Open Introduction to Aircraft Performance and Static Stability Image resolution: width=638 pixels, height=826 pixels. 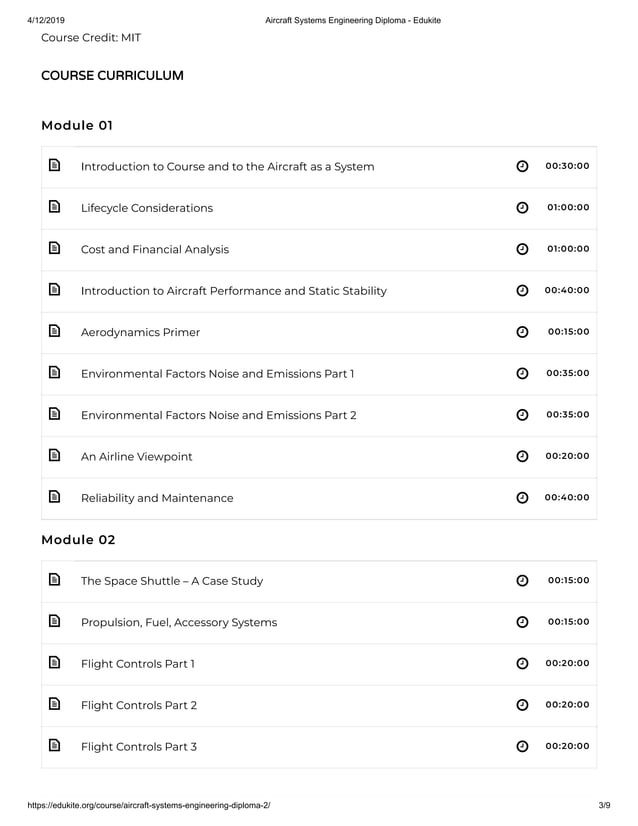coord(233,291)
